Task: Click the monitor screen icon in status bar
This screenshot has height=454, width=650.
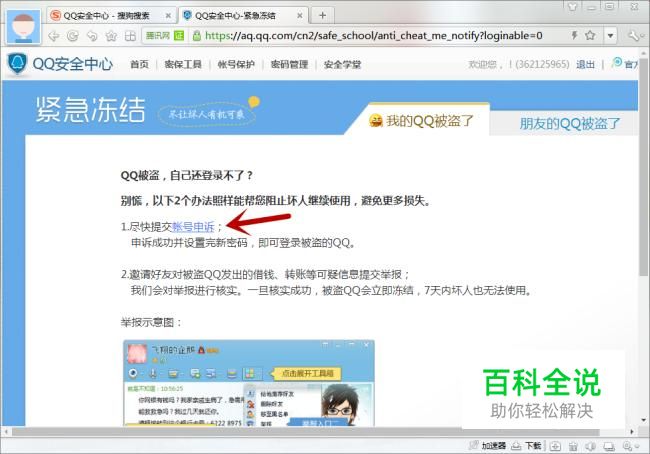Action: tap(609, 446)
